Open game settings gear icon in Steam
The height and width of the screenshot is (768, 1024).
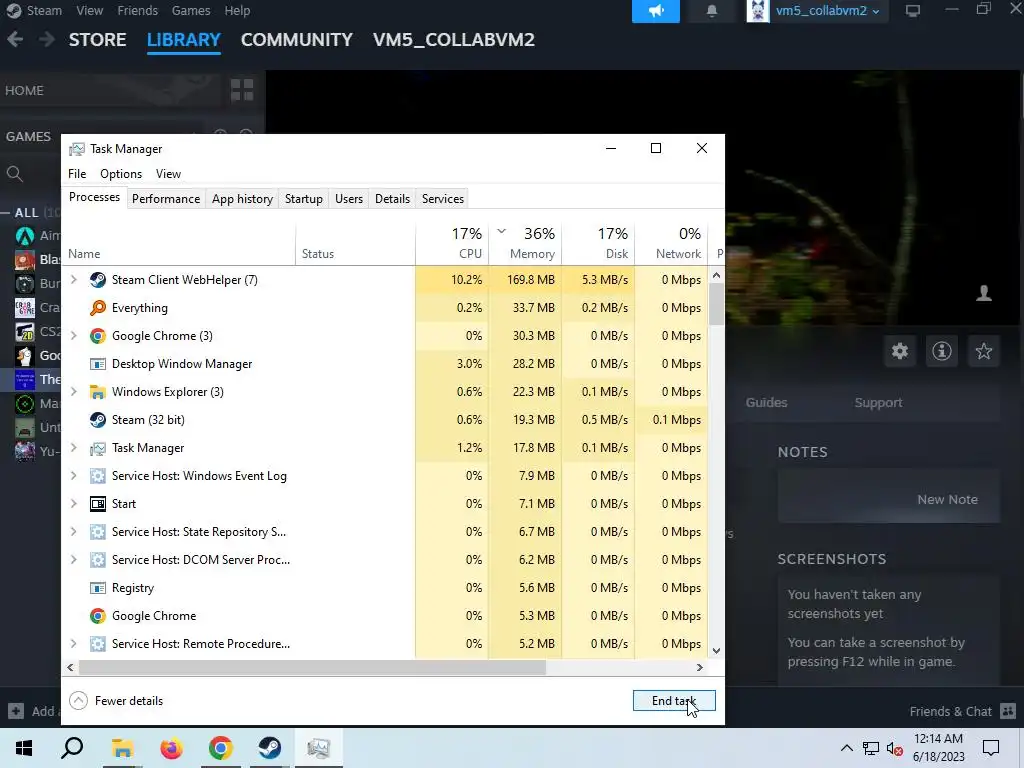click(x=900, y=351)
